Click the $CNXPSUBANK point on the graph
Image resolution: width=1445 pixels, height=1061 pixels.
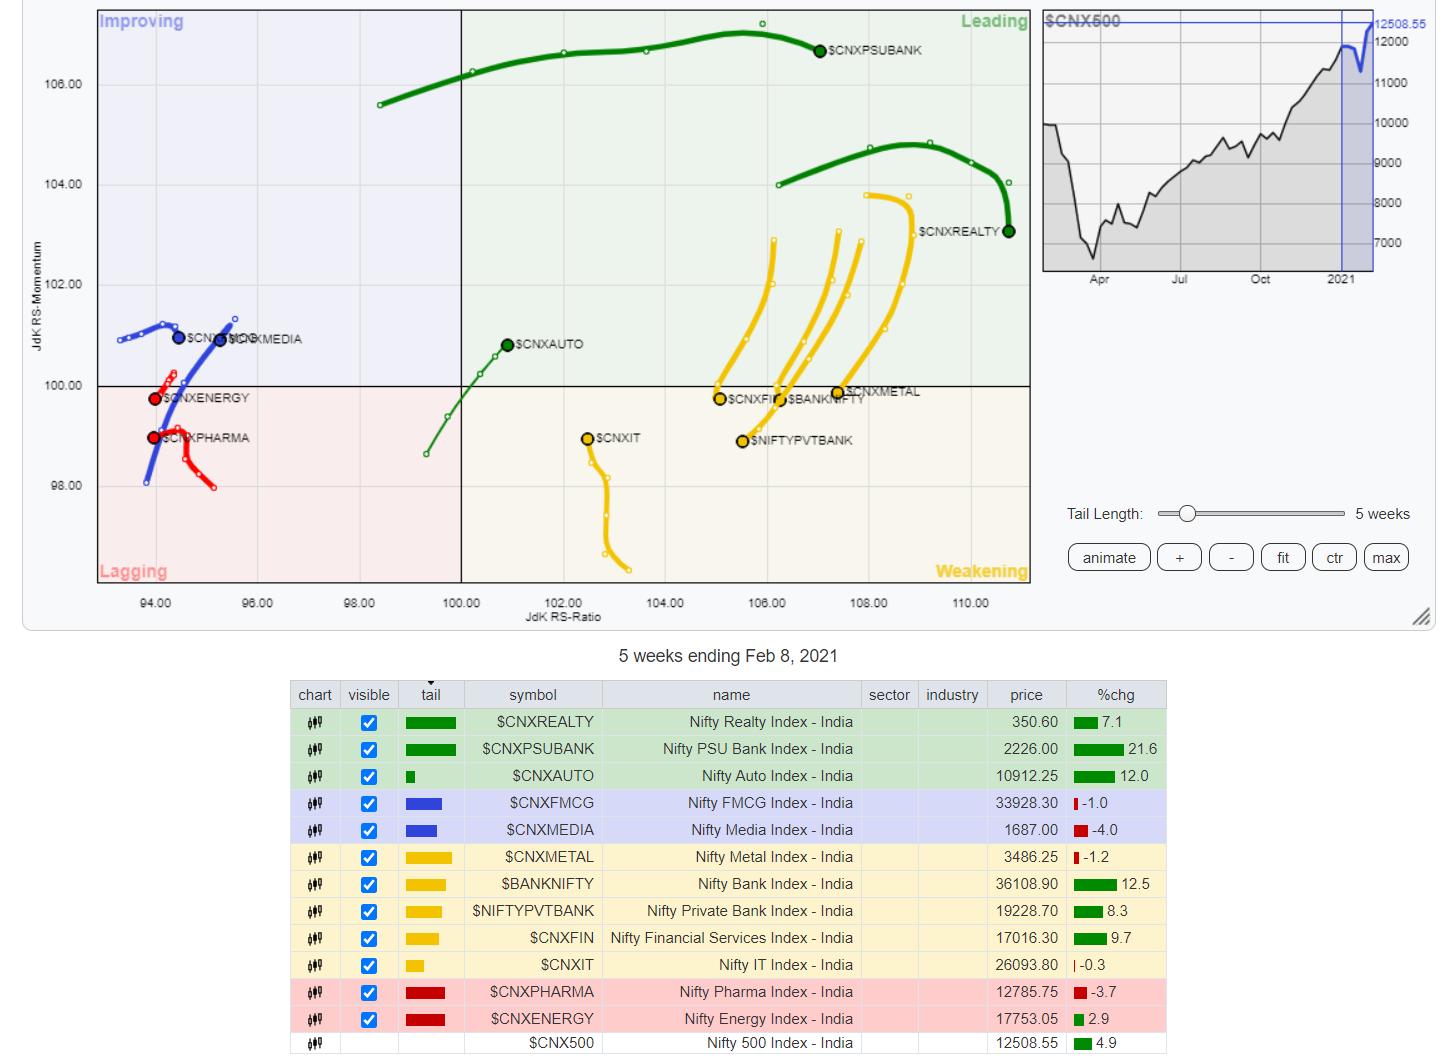coord(820,51)
